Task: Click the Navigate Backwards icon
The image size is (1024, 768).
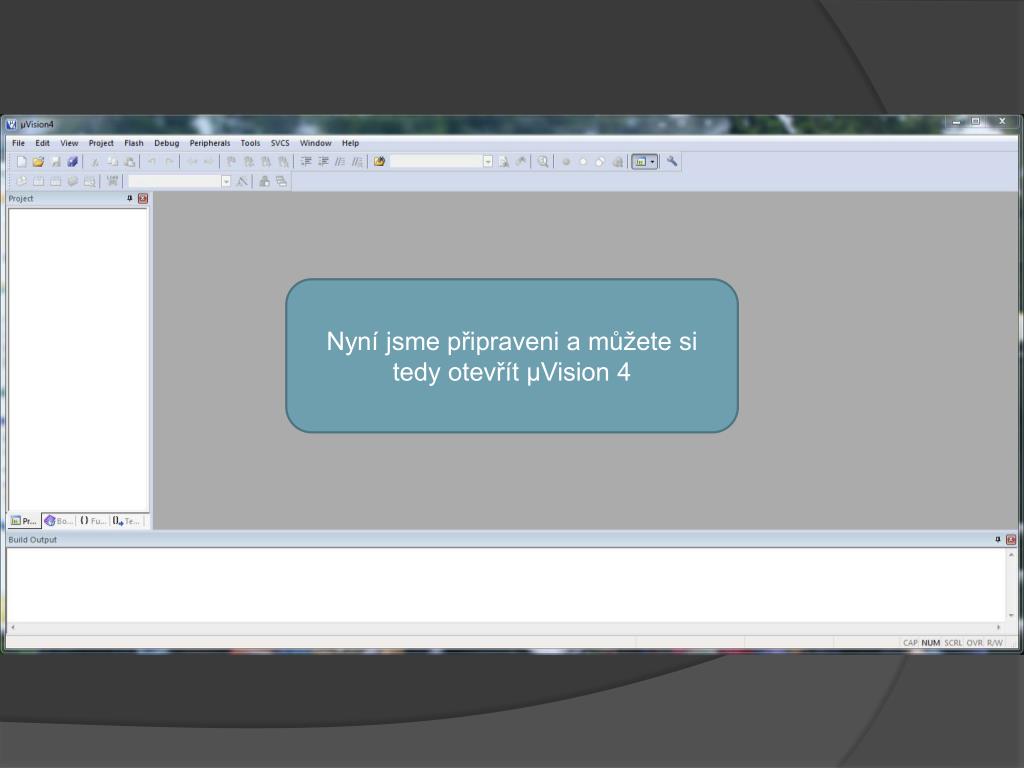Action: click(x=192, y=162)
